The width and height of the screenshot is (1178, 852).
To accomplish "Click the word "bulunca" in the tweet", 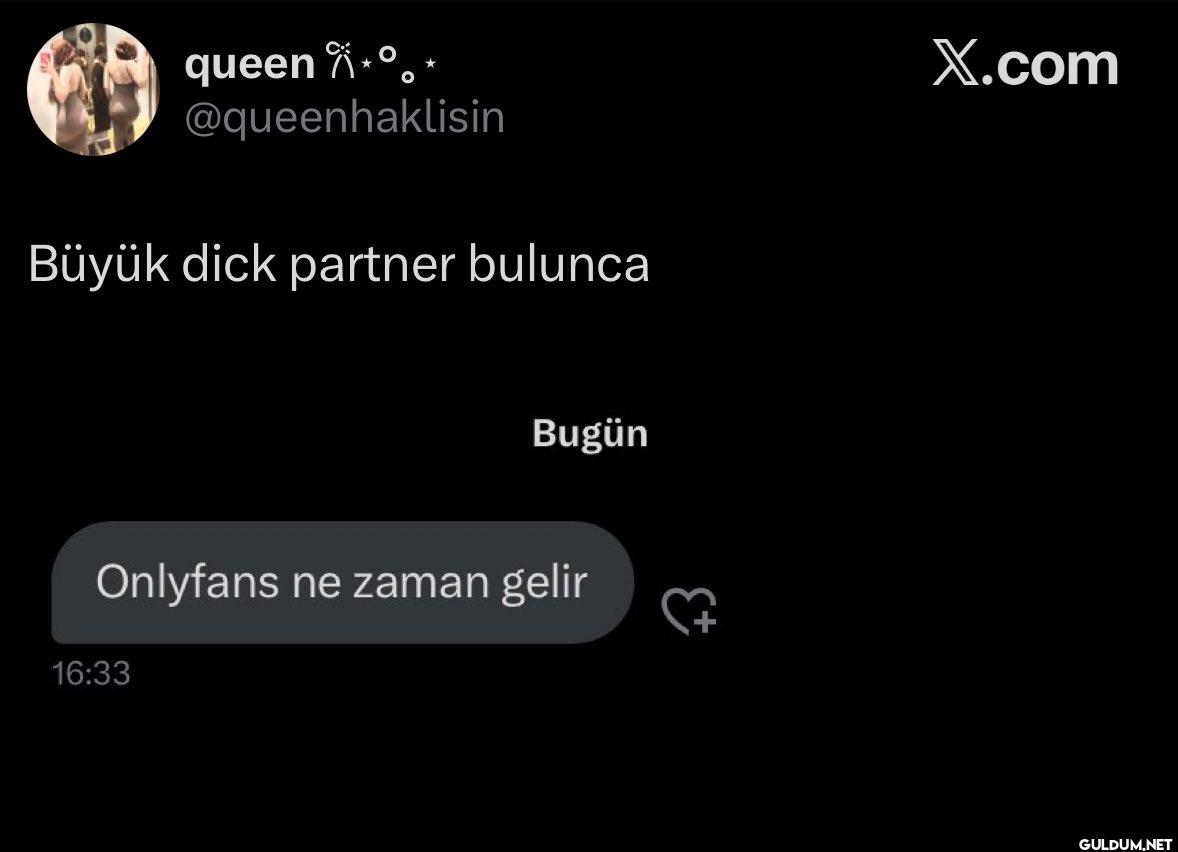I will 559,264.
